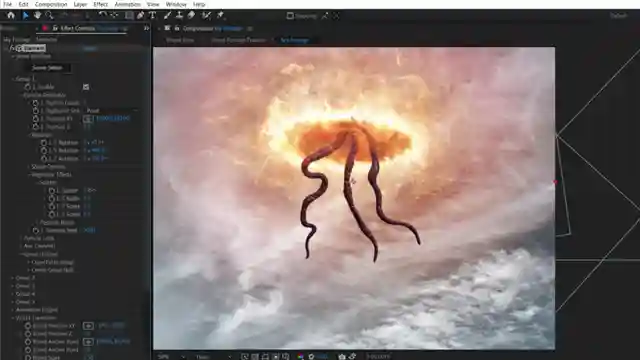Image resolution: width=640 pixels, height=360 pixels.
Task: Open the Effect menu
Action: click(x=100, y=4)
